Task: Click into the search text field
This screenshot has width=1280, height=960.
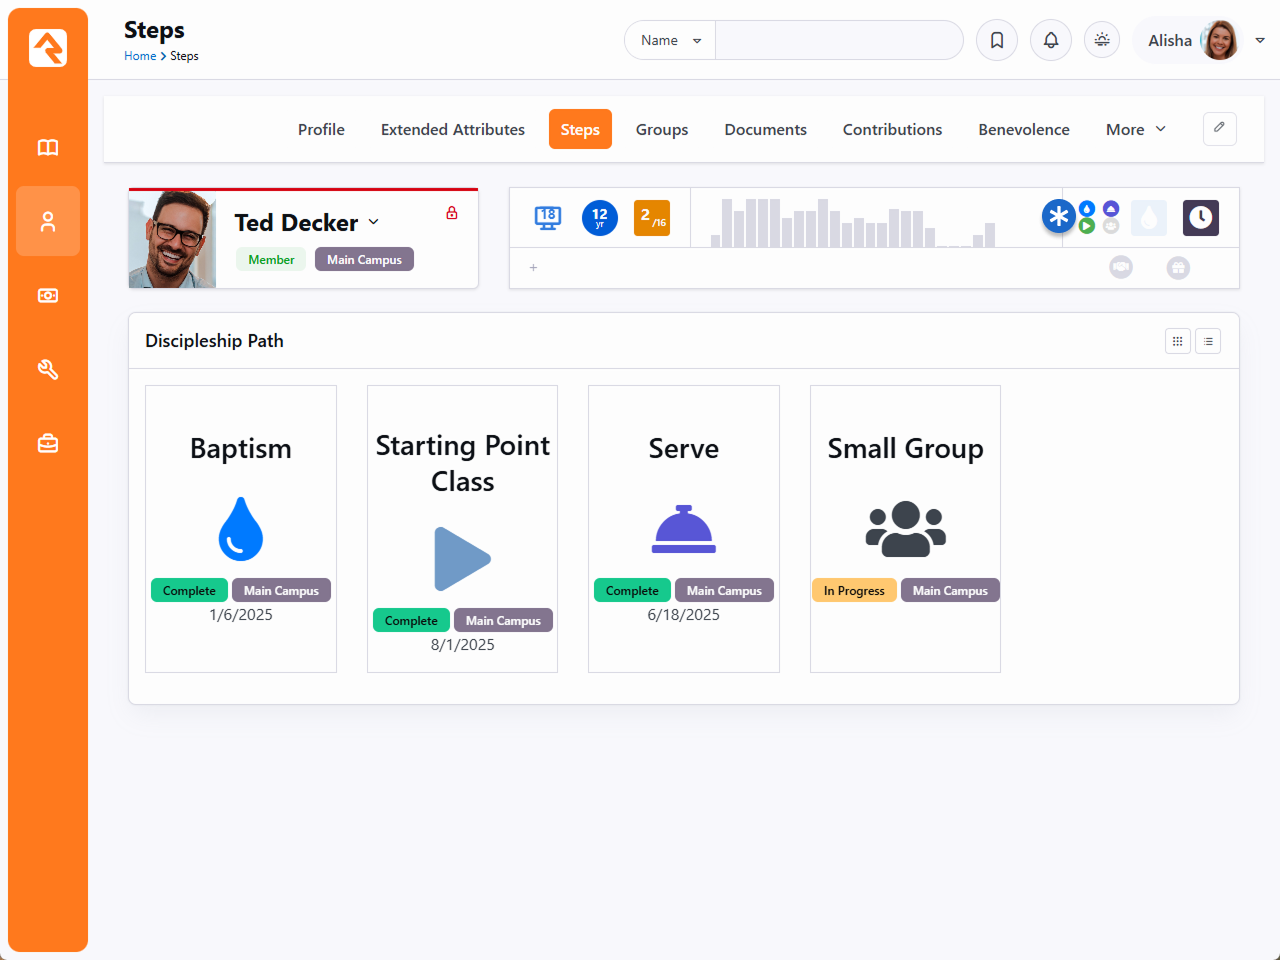Action: pyautogui.click(x=838, y=41)
